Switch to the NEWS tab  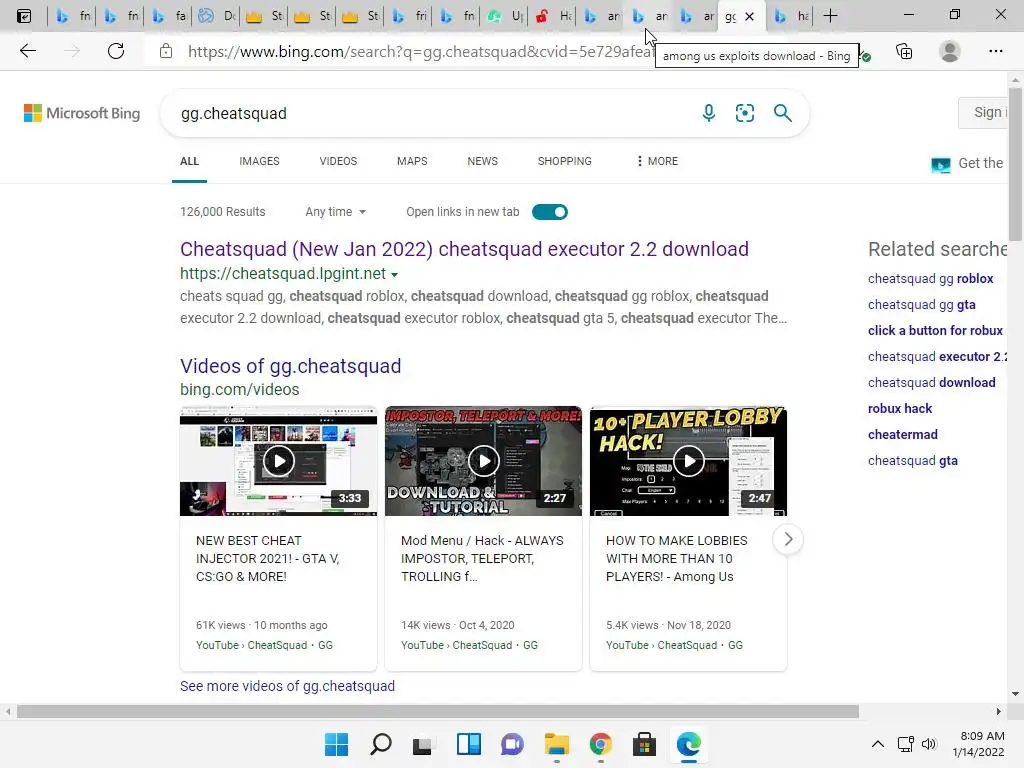click(483, 161)
